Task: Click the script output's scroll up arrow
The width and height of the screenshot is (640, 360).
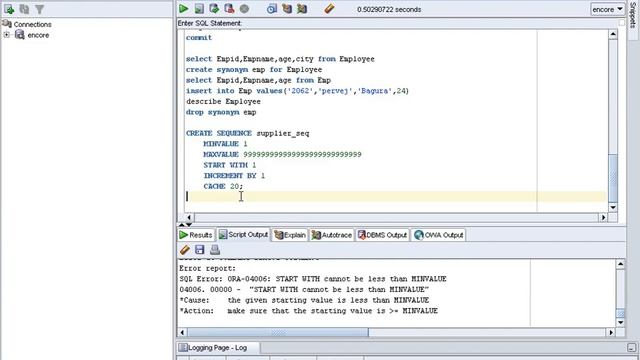Action: pos(620,264)
